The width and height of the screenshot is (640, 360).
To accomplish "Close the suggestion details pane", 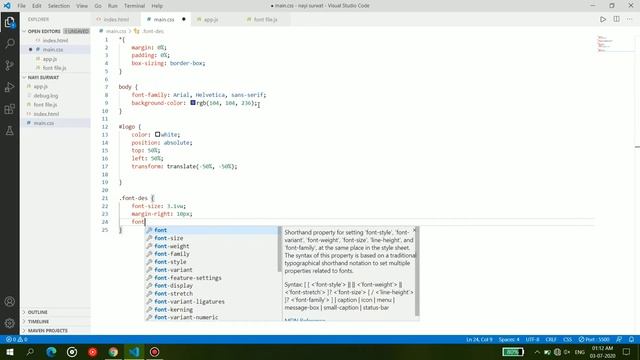I will point(415,230).
